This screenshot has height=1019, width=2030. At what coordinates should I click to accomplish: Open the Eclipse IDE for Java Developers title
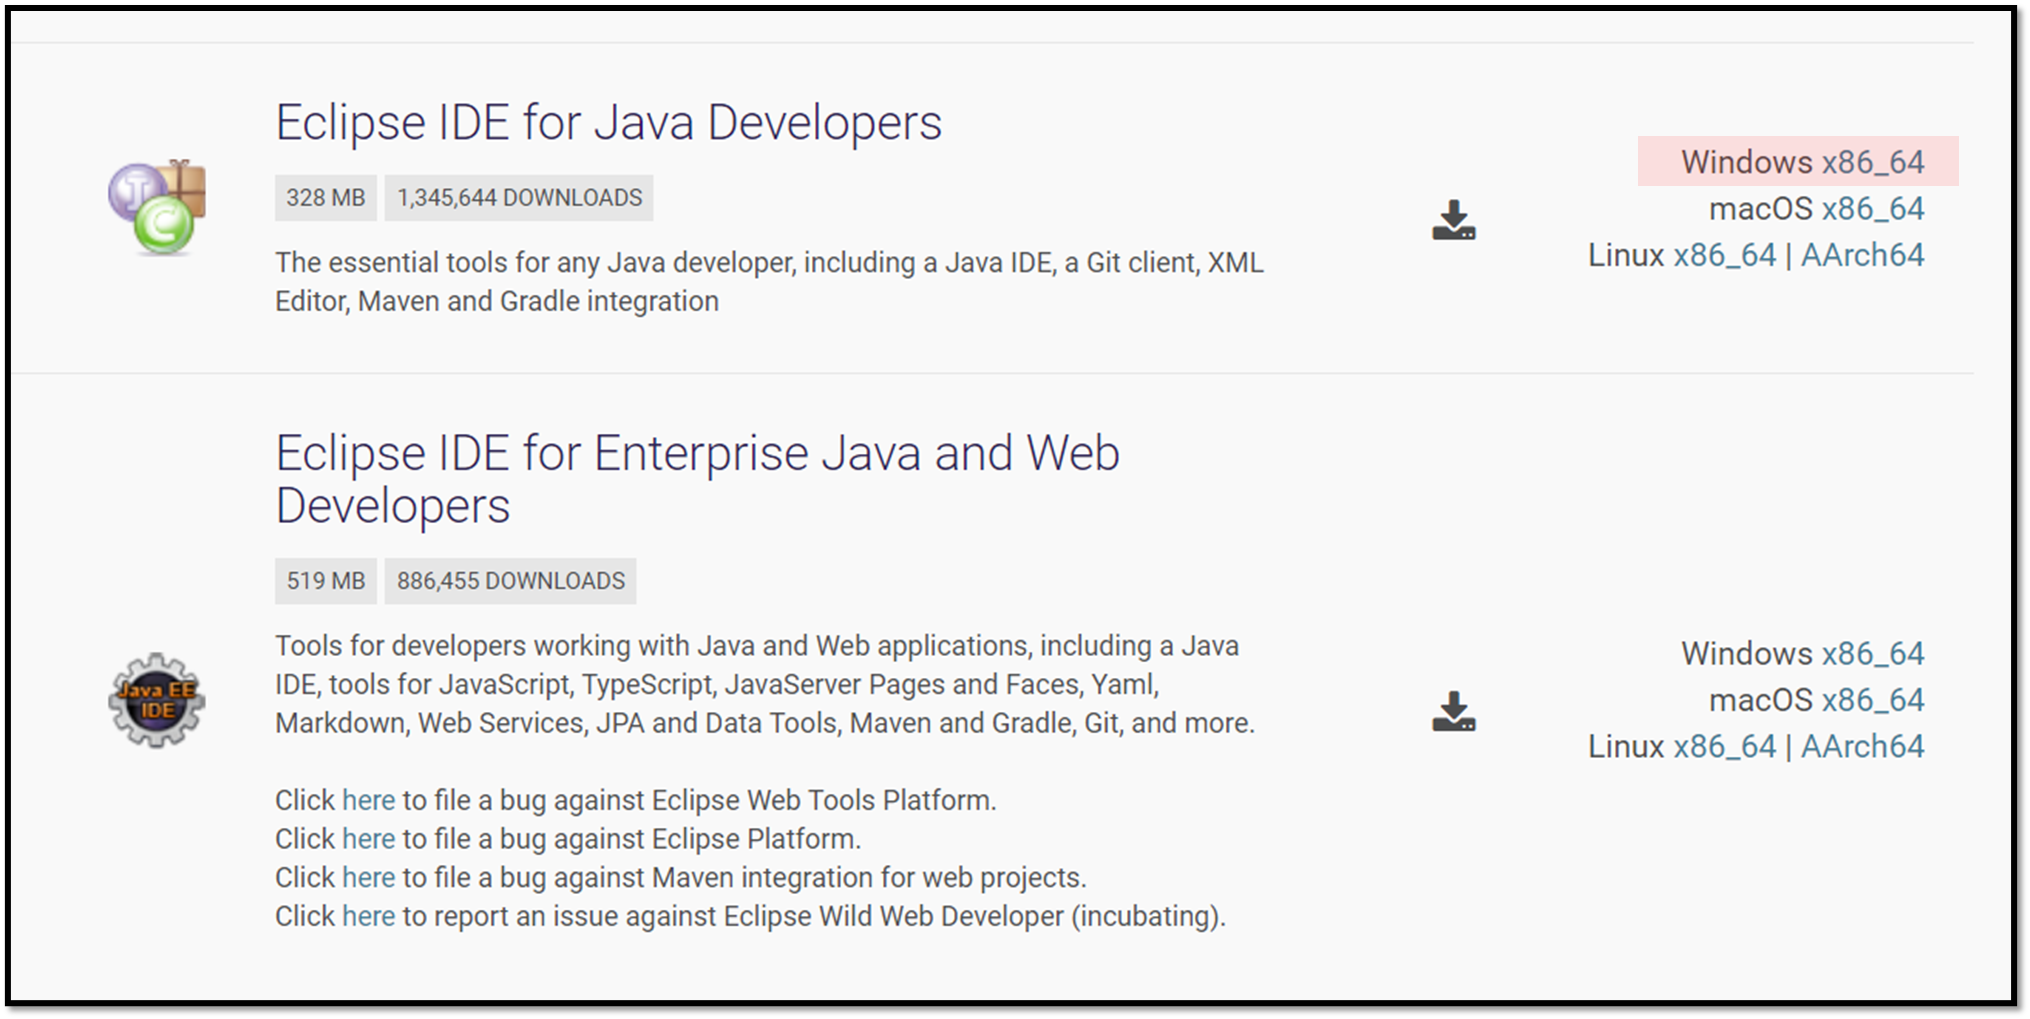pyautogui.click(x=608, y=123)
